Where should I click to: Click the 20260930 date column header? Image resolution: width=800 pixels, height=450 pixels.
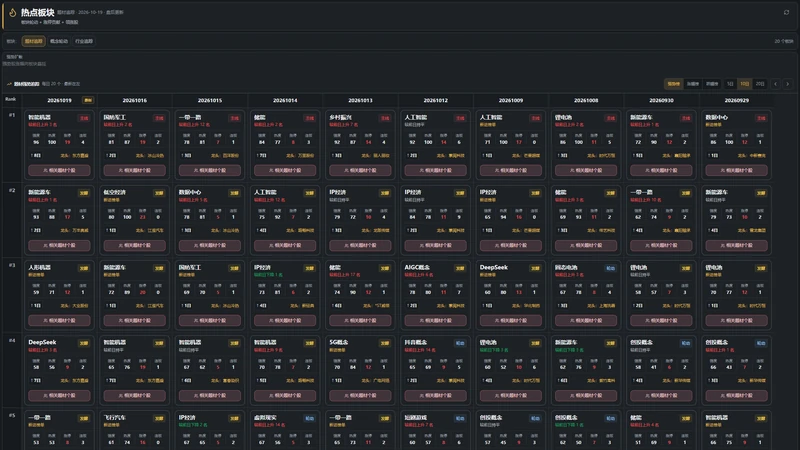click(661, 101)
